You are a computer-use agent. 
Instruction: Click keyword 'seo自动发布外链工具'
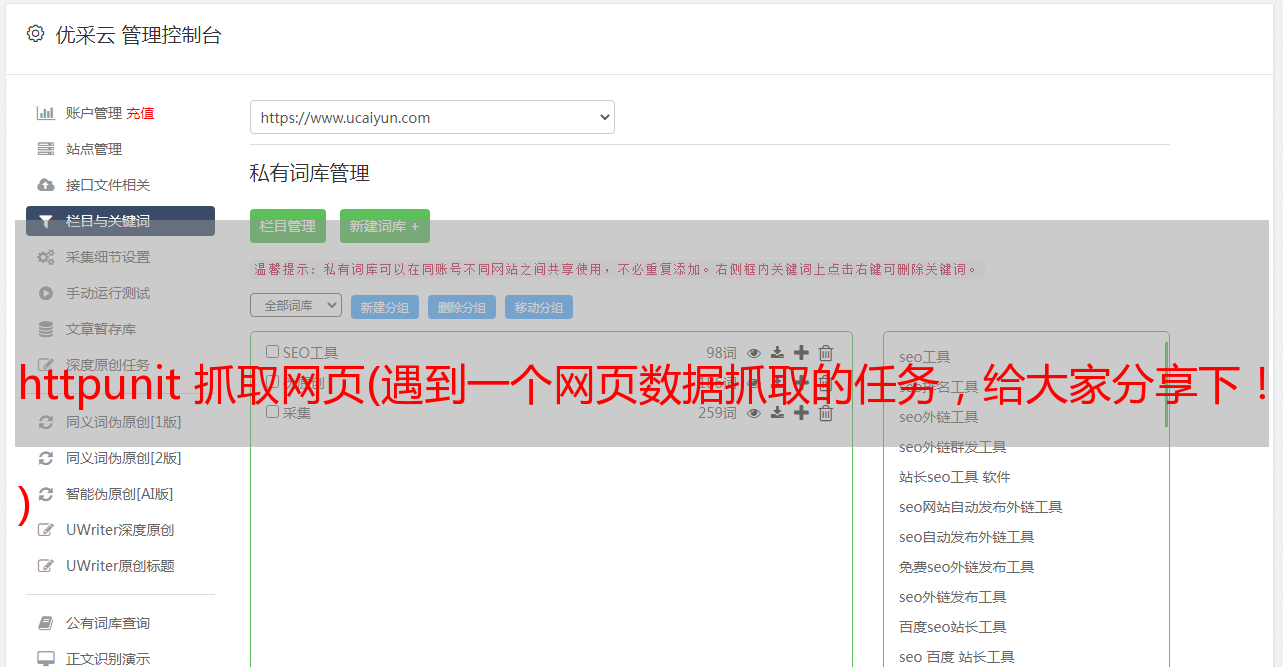pyautogui.click(x=966, y=537)
